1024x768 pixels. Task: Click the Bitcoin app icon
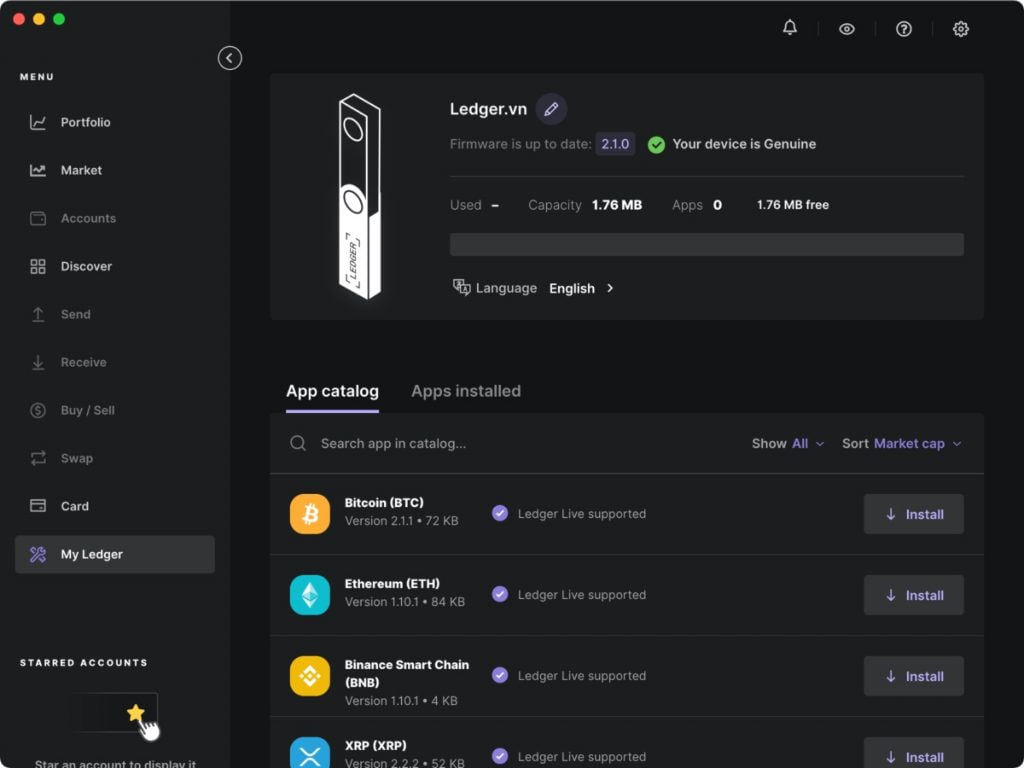(310, 514)
